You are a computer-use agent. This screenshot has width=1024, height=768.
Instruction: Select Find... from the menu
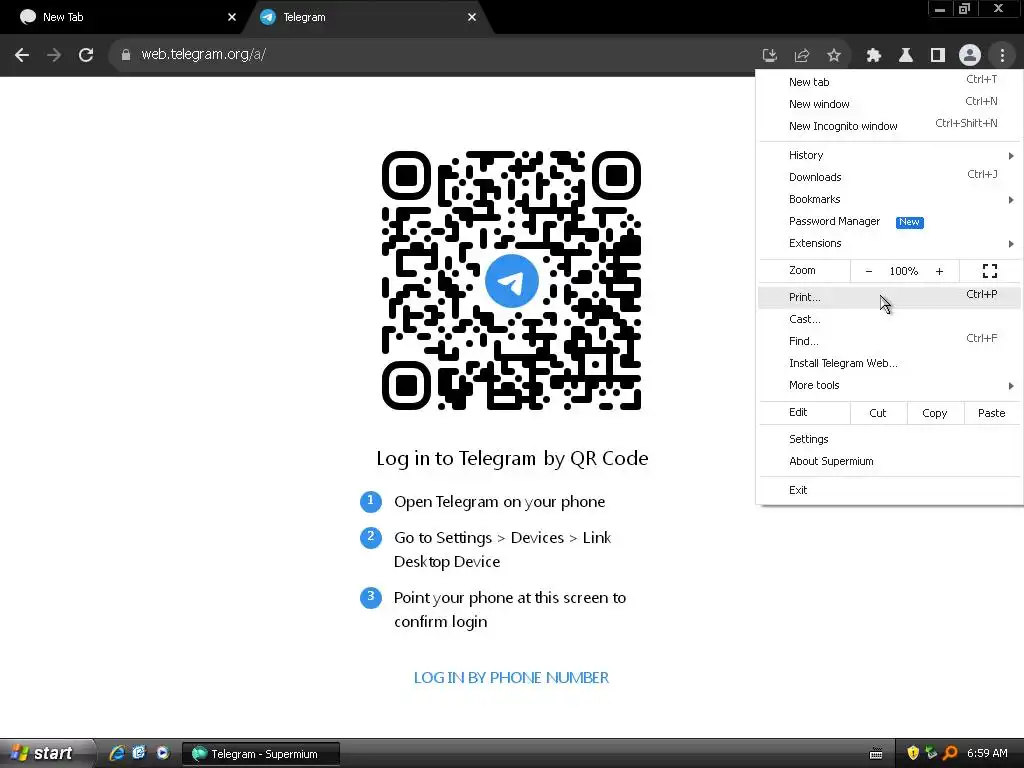[x=889, y=341]
